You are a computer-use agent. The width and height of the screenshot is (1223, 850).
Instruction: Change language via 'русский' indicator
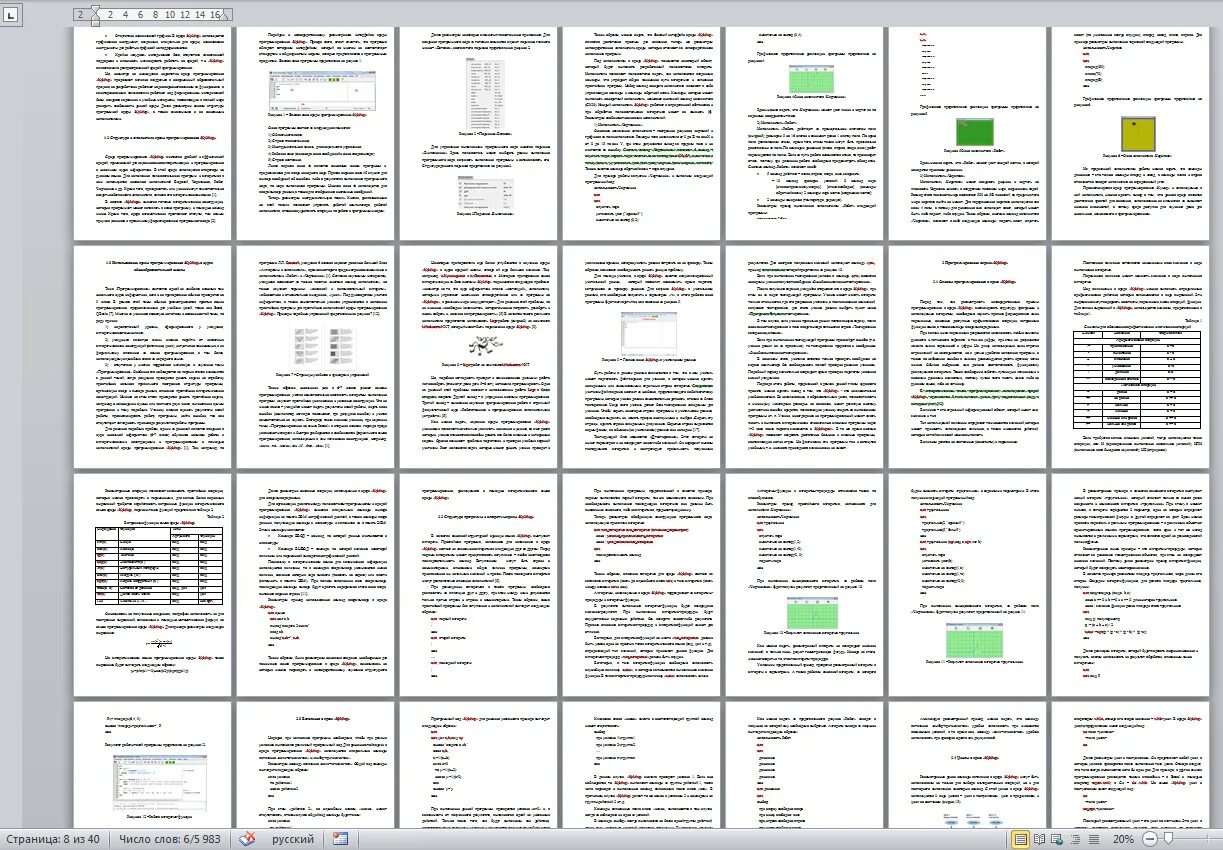[x=294, y=839]
